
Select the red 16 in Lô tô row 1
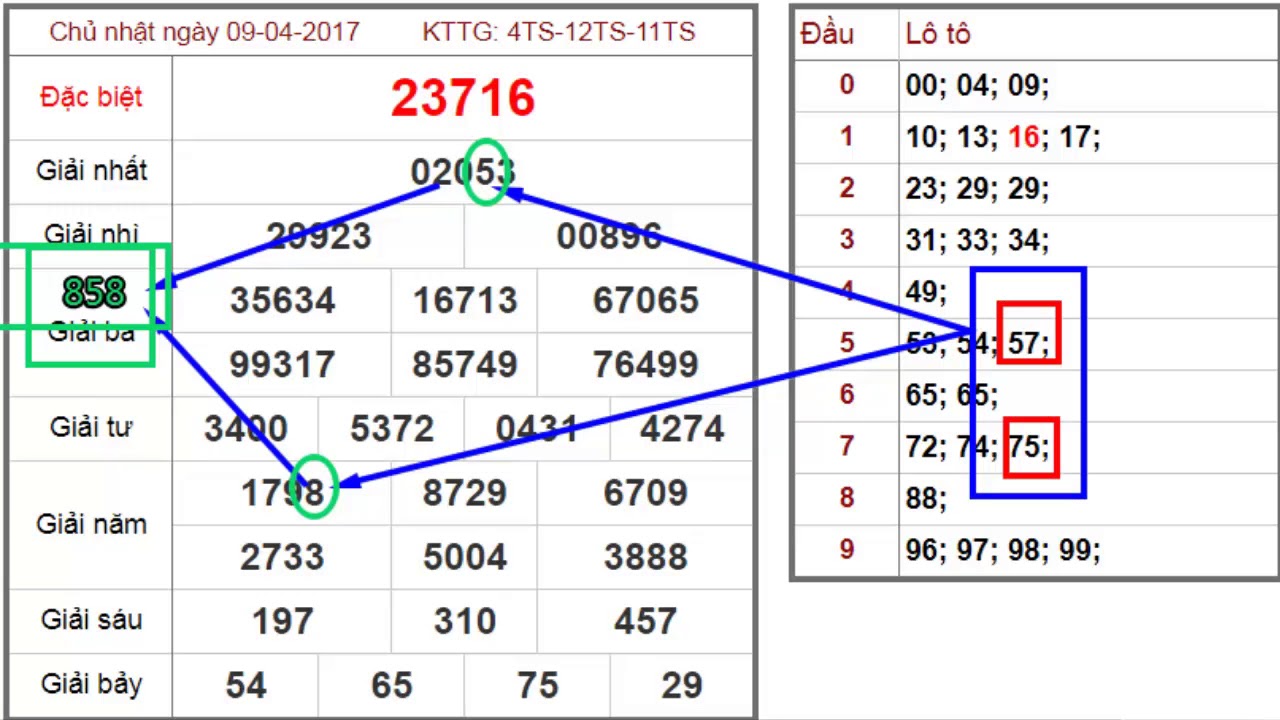click(1023, 137)
